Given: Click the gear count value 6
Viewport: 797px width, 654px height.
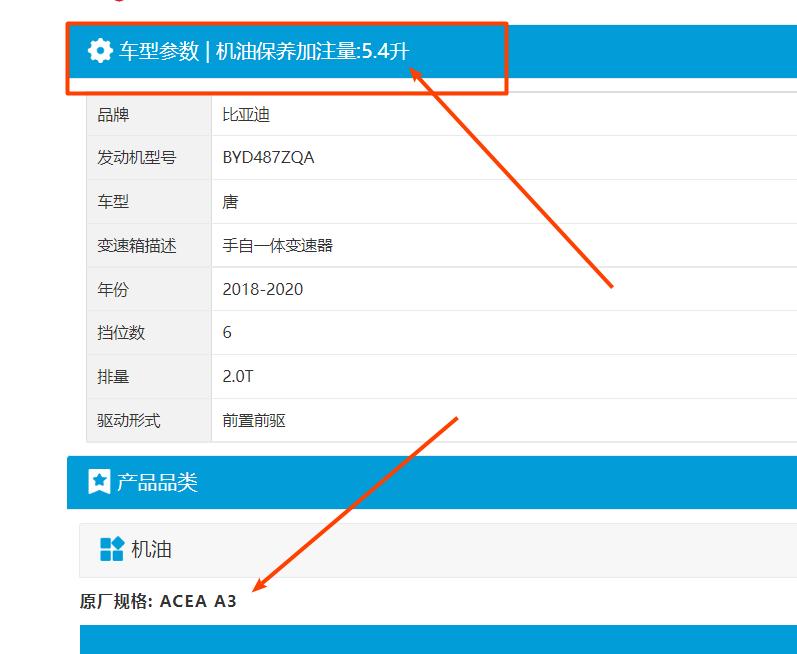Looking at the screenshot, I should [227, 332].
